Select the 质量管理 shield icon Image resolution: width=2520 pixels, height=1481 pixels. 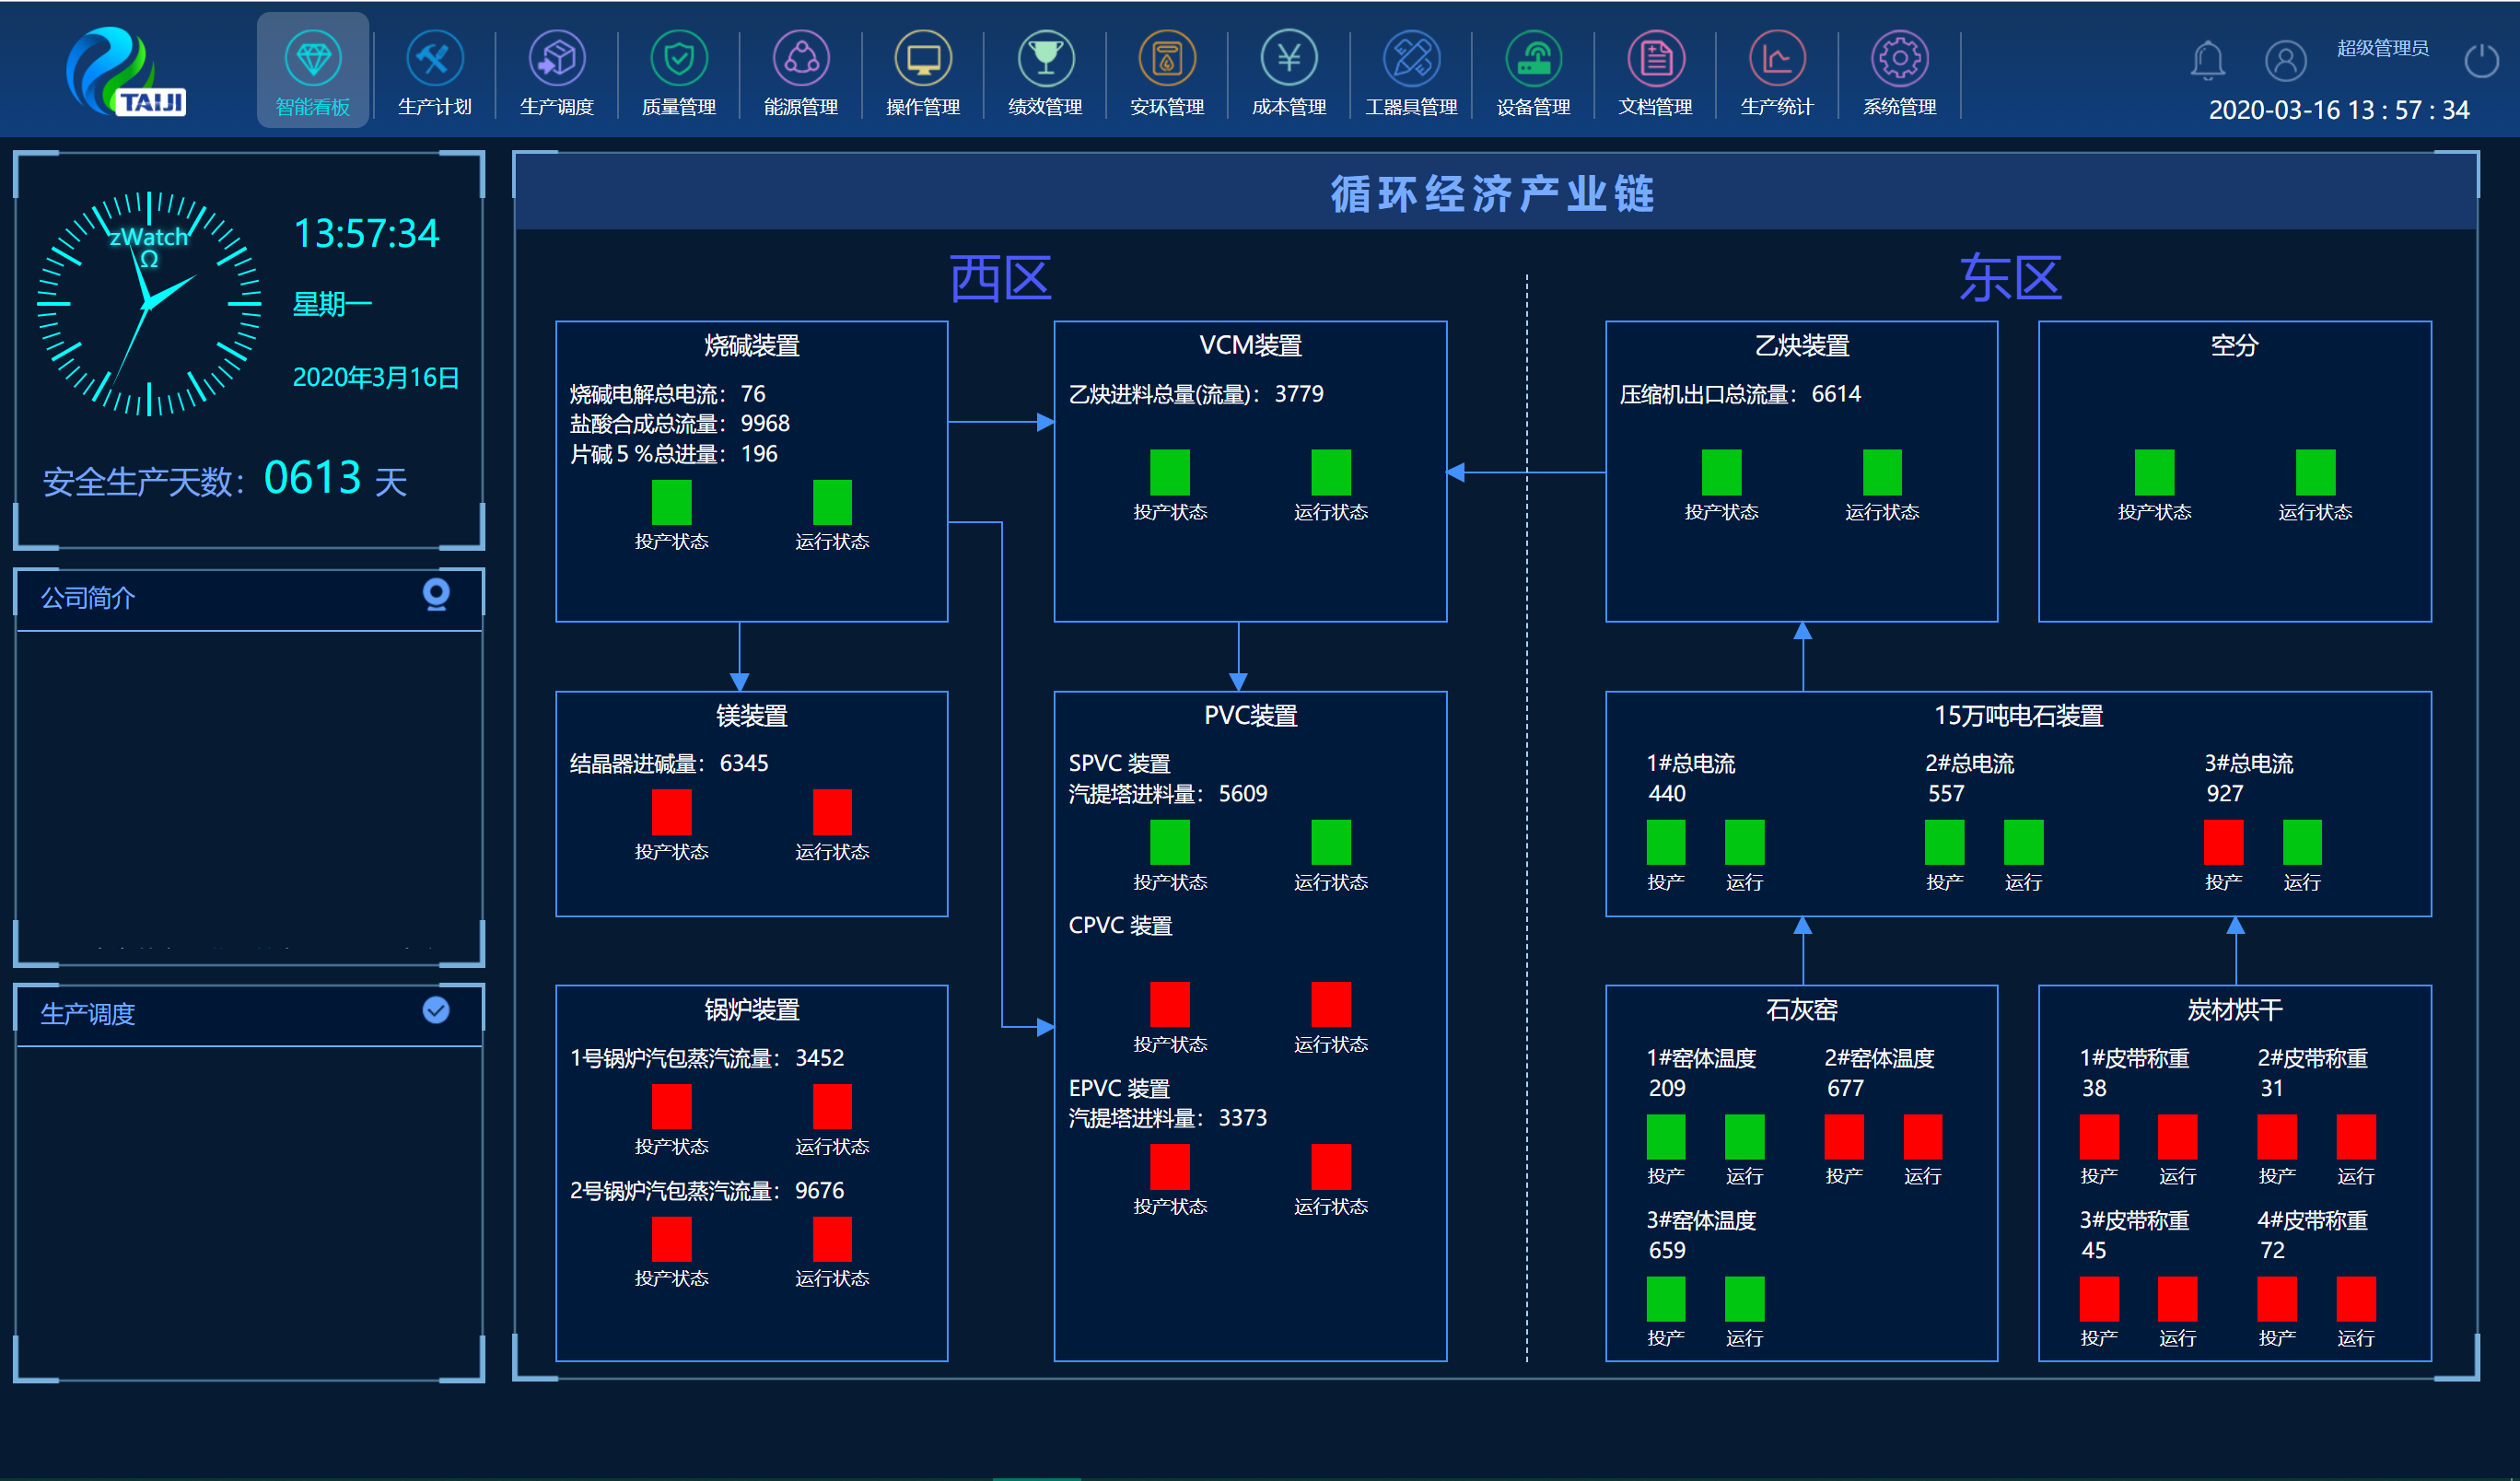679,59
